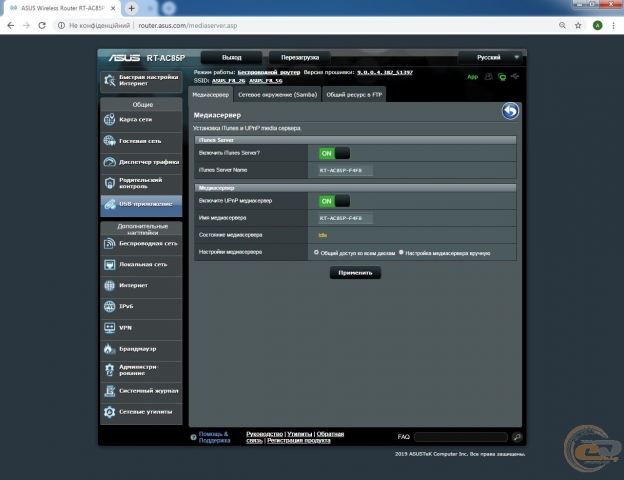The height and width of the screenshot is (480, 624).
Task: Open Гостевая сеть sidebar section
Action: tap(141, 141)
